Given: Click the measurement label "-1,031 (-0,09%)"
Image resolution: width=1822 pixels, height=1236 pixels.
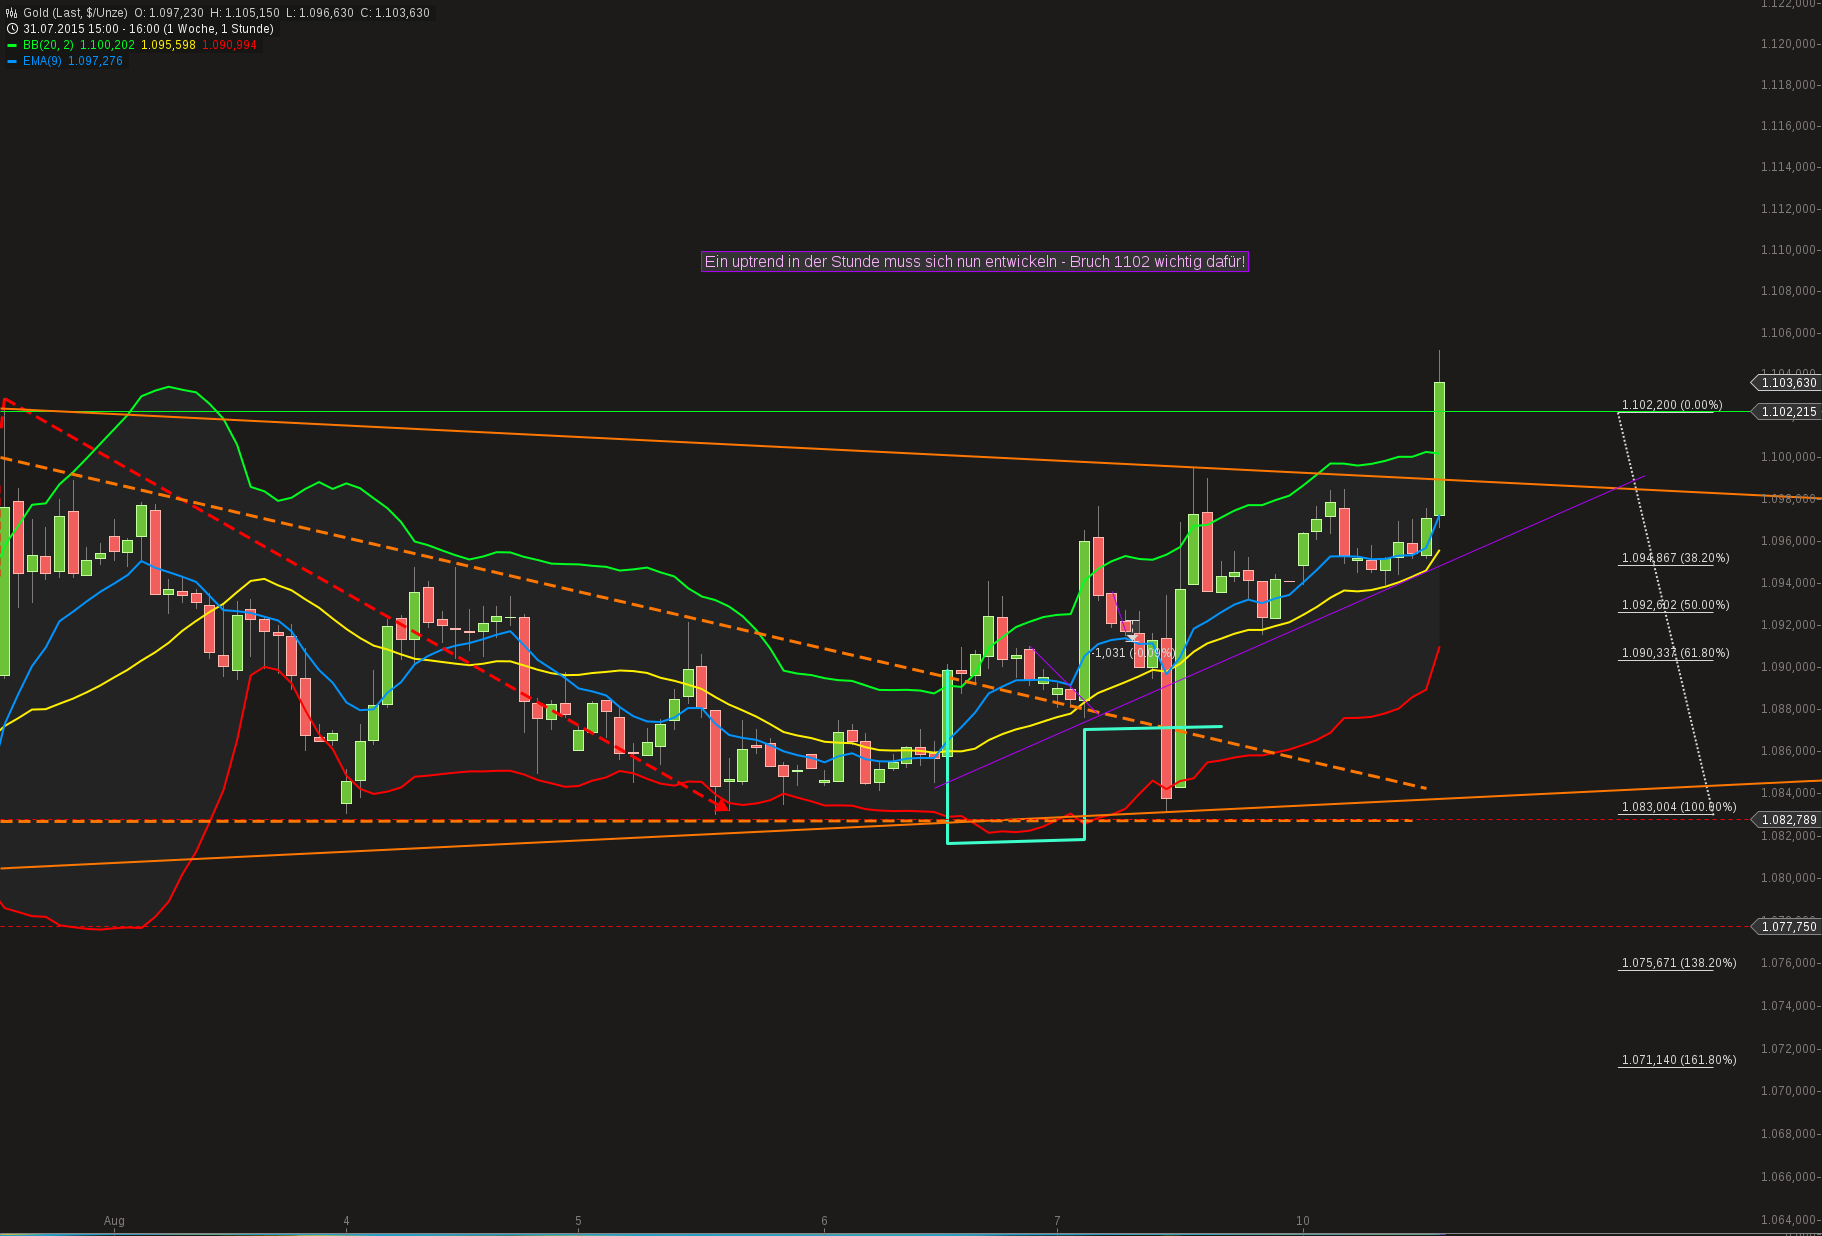Looking at the screenshot, I should [1134, 653].
